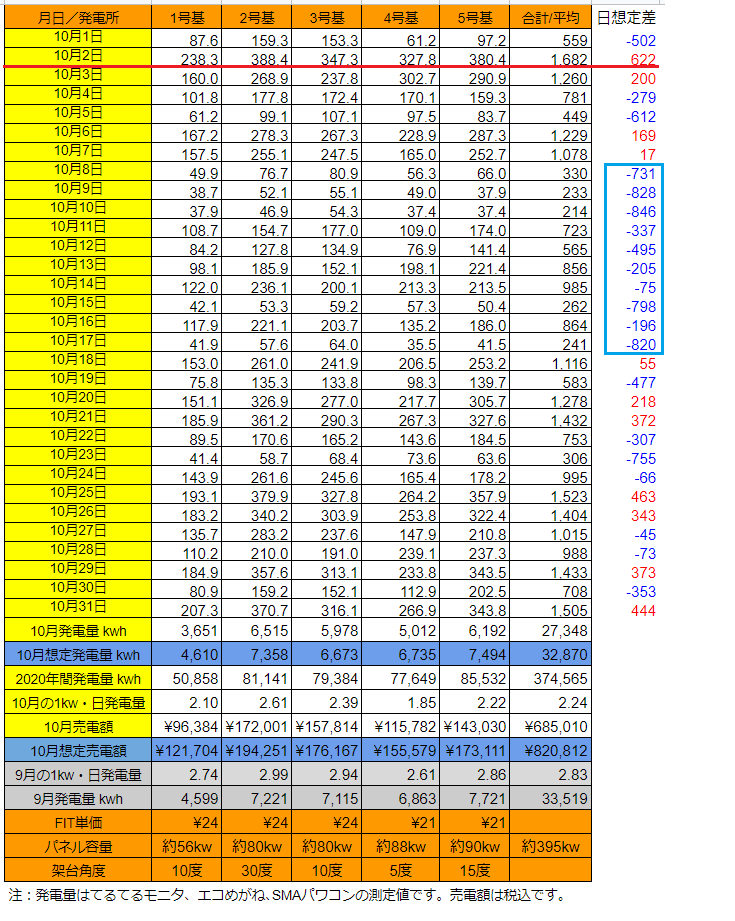Select 10月31日 date cell
The image size is (735, 921).
click(x=78, y=607)
